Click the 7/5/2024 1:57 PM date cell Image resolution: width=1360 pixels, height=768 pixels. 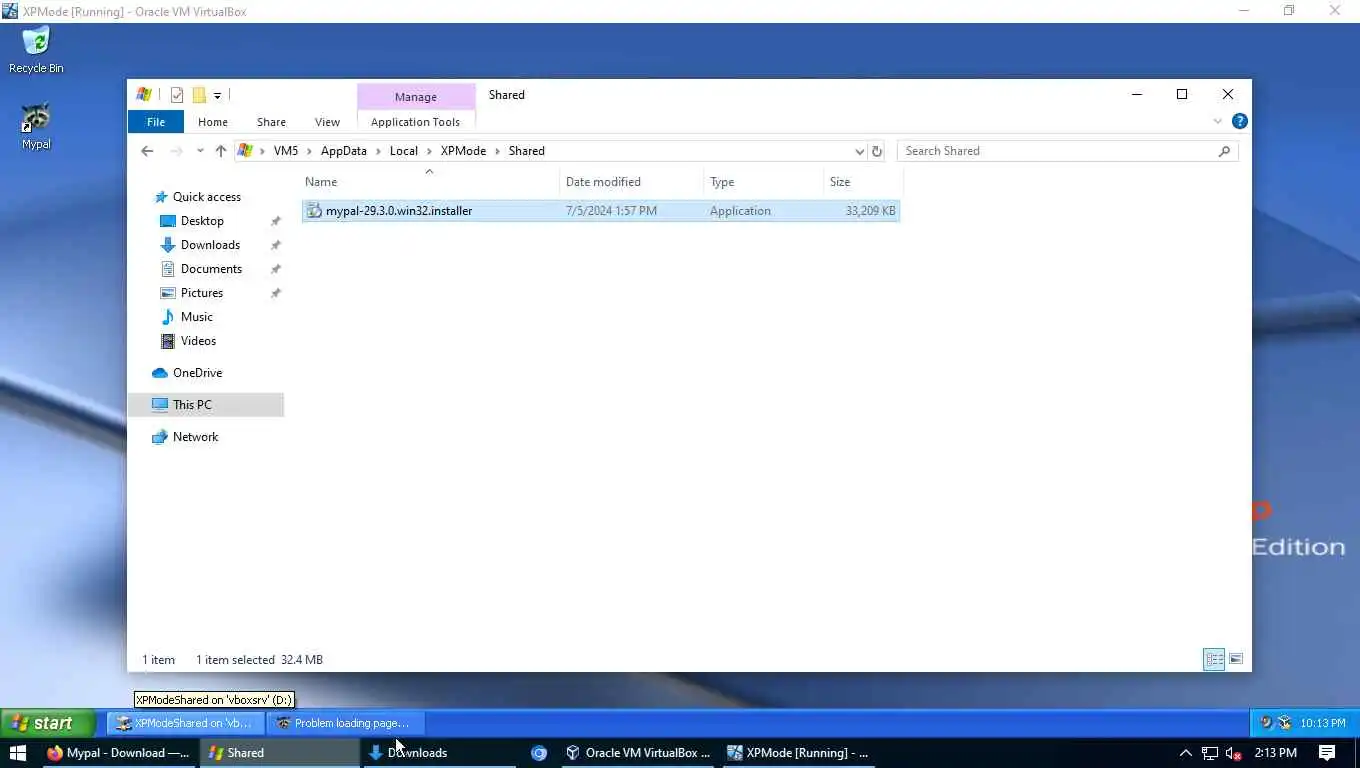point(611,211)
